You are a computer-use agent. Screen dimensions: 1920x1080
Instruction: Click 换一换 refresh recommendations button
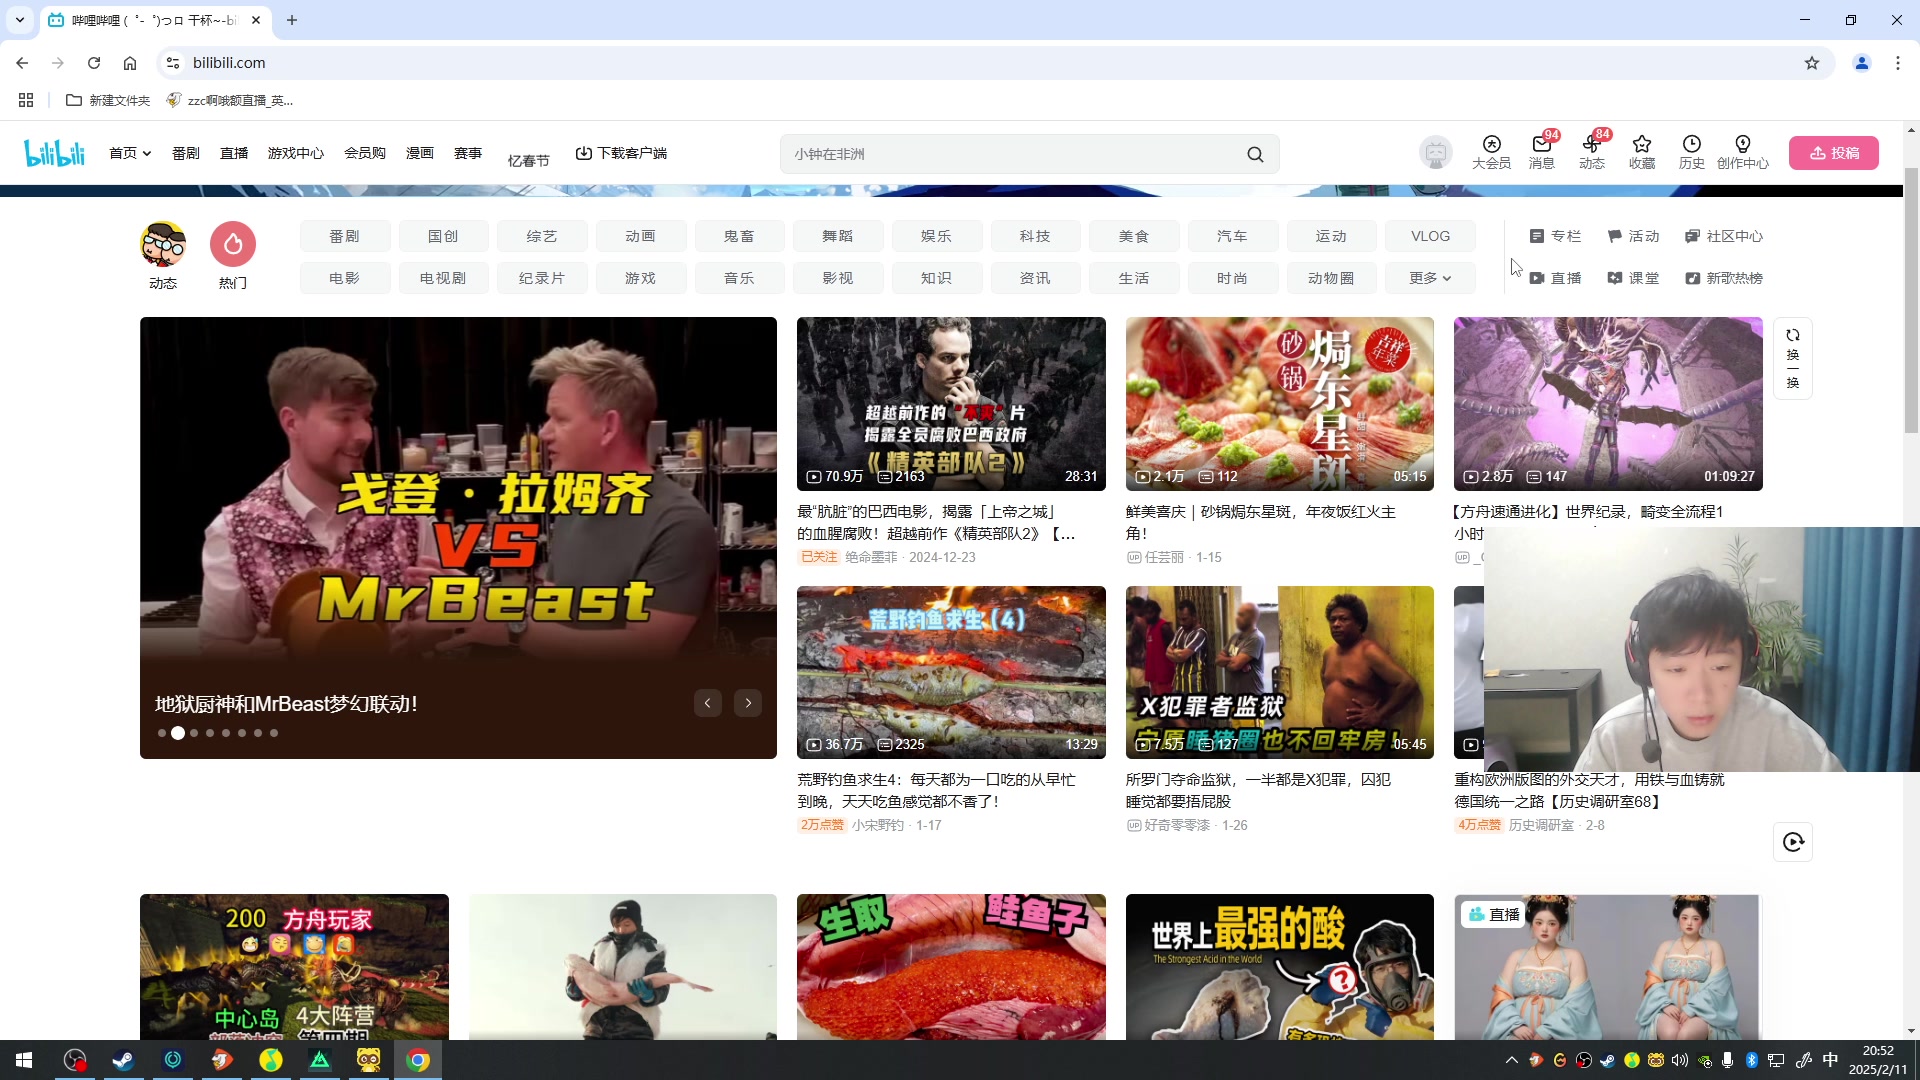tap(1793, 358)
